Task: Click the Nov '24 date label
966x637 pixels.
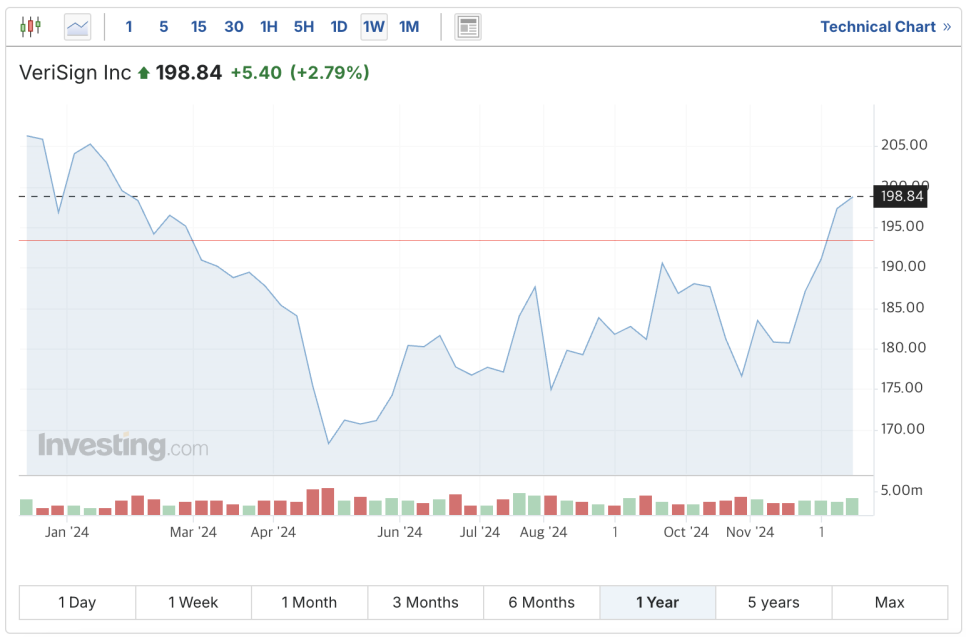Action: [x=750, y=532]
